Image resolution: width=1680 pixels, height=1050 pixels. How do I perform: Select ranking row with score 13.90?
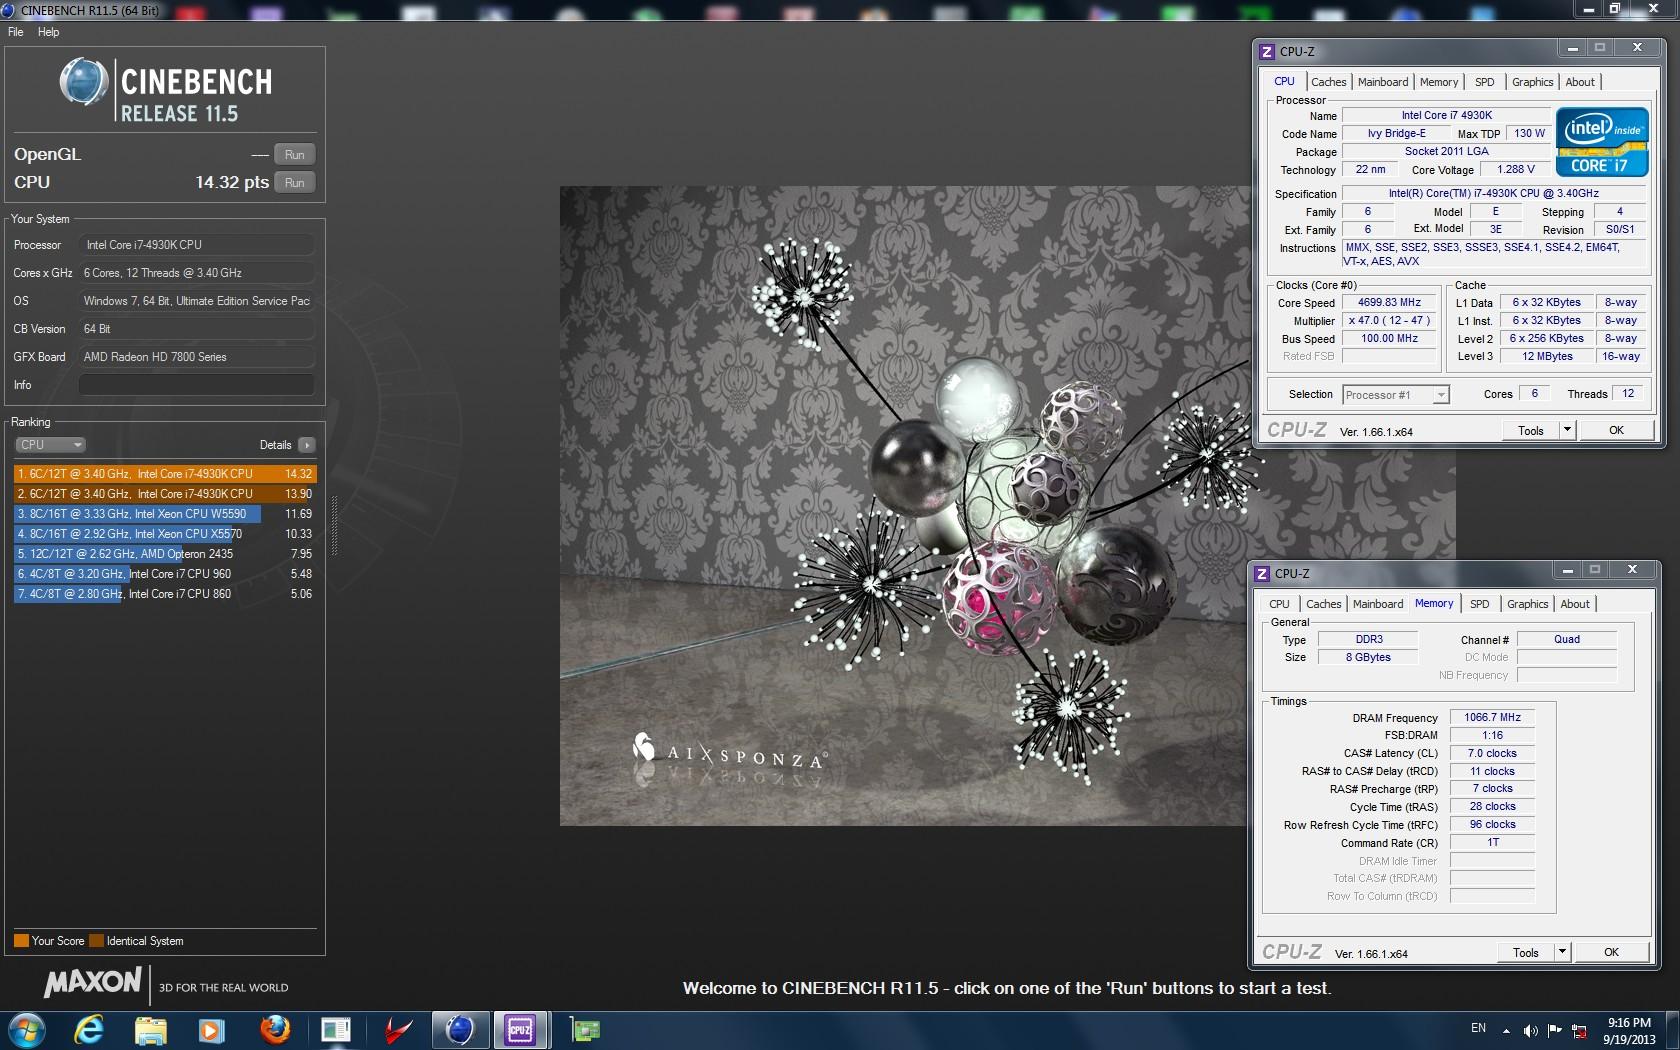pos(165,494)
